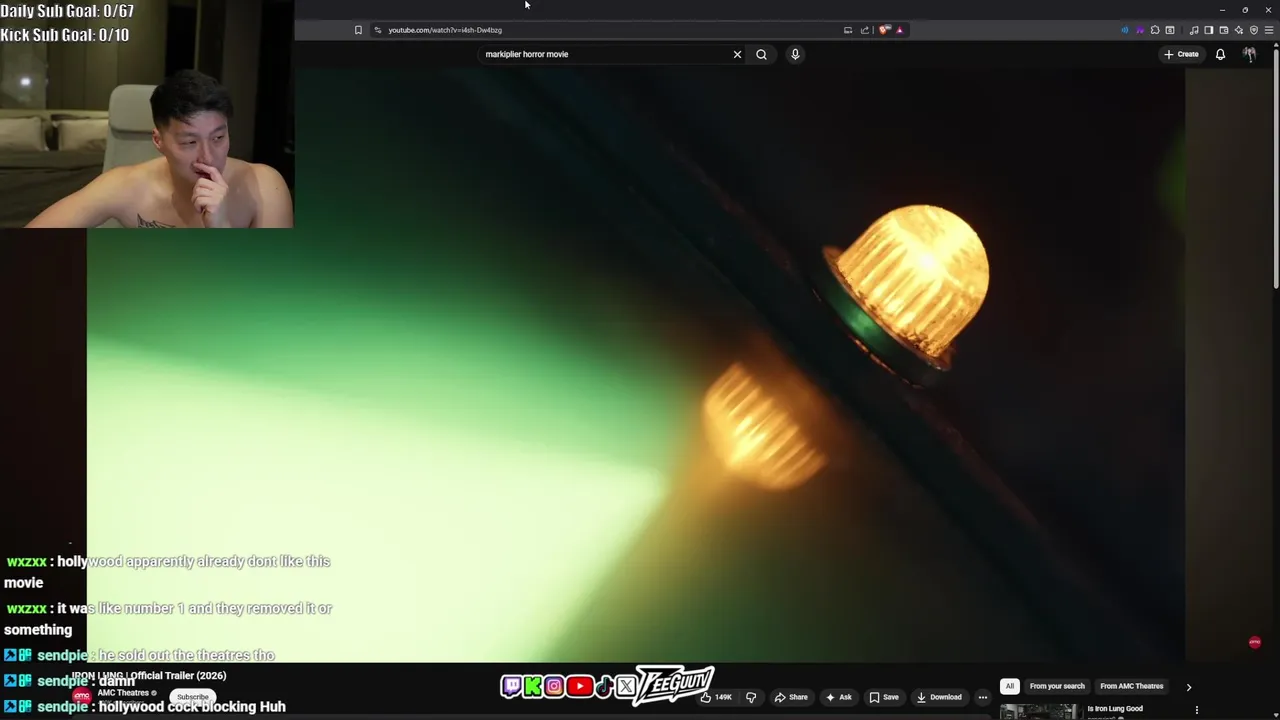This screenshot has height=720, width=1280.
Task: Open the Extensions puzzle-piece menu
Action: click(1155, 30)
